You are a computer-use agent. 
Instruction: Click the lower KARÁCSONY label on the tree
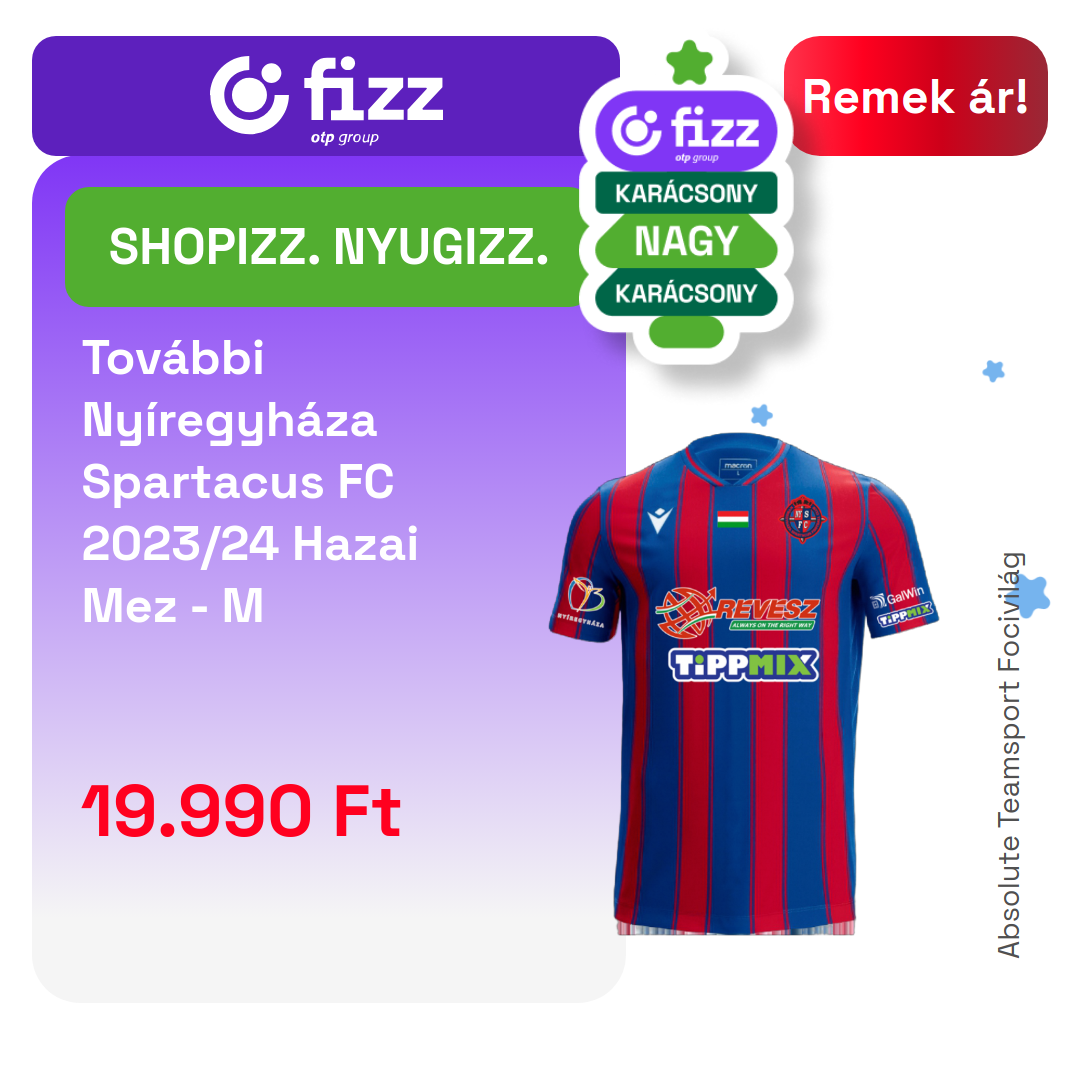(x=686, y=293)
